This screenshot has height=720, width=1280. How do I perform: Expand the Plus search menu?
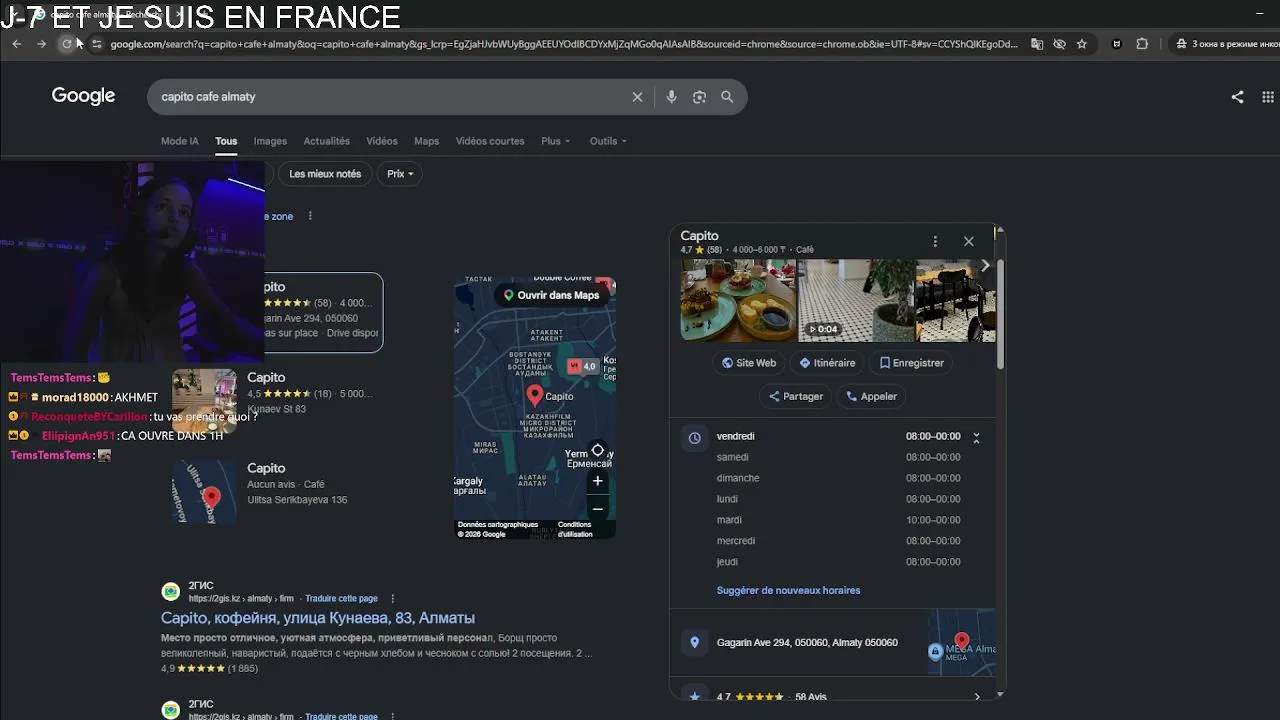pyautogui.click(x=555, y=141)
